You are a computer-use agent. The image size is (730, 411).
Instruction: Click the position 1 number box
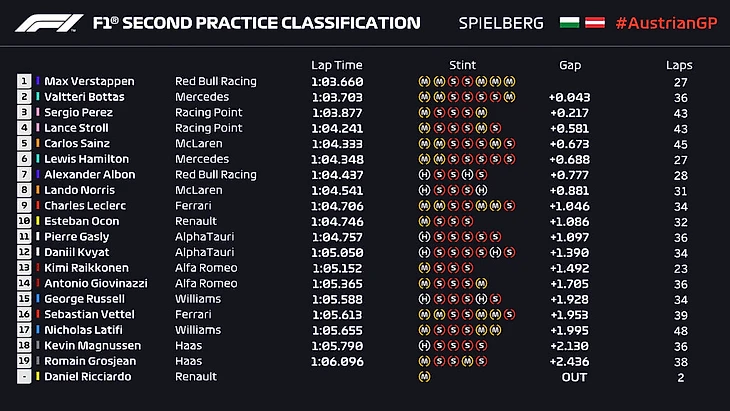pyautogui.click(x=24, y=81)
